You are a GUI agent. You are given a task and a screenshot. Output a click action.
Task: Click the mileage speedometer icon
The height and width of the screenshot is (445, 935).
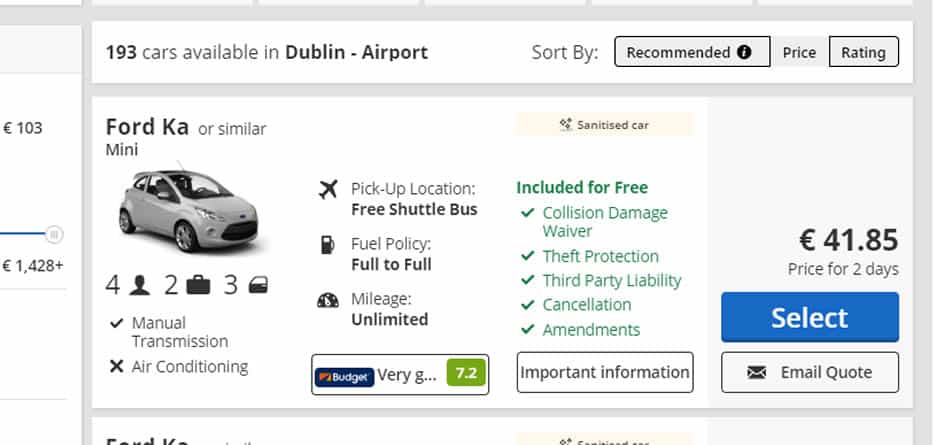[327, 300]
